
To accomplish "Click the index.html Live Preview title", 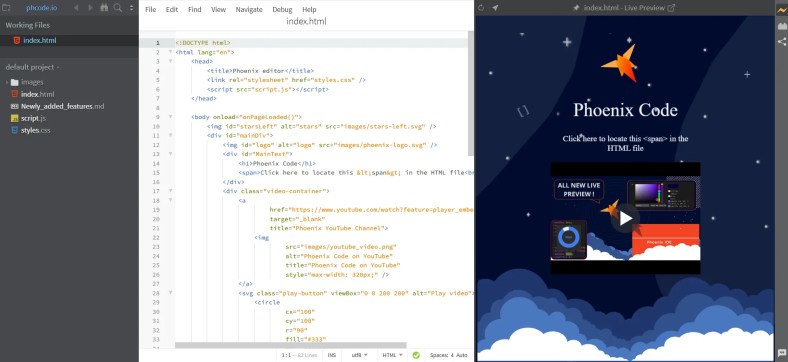I will point(624,8).
